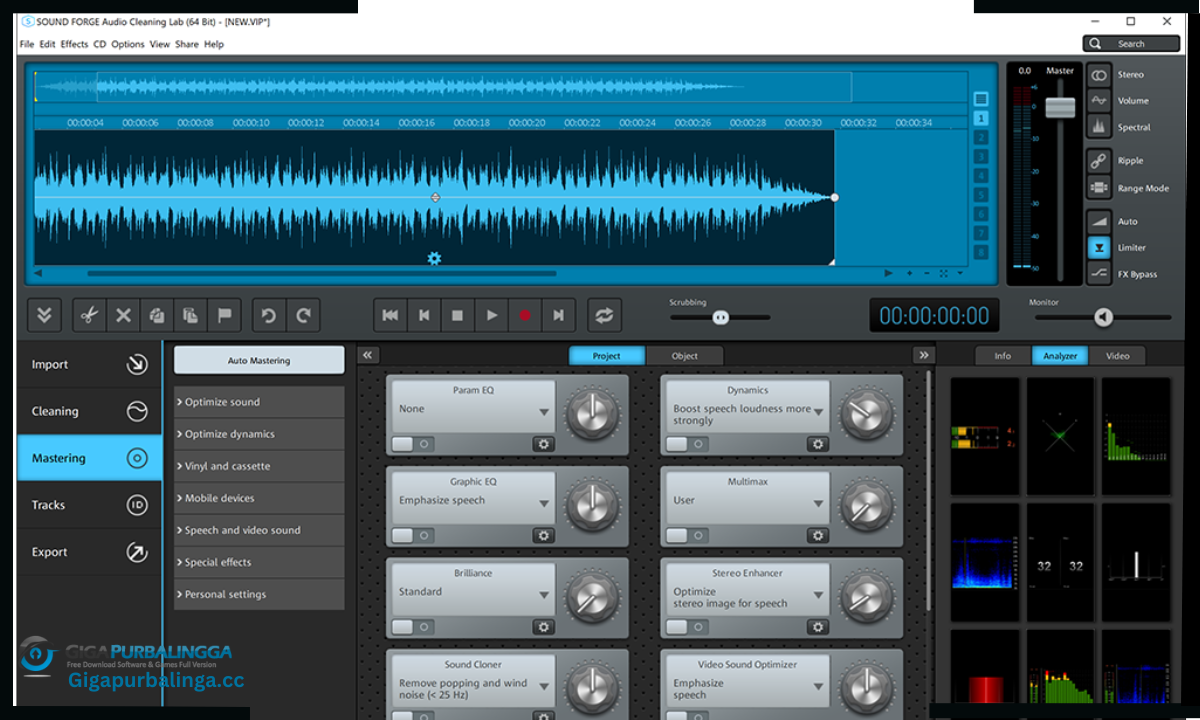Switch on the Dynamics effect
This screenshot has height=720, width=1200.
click(687, 444)
